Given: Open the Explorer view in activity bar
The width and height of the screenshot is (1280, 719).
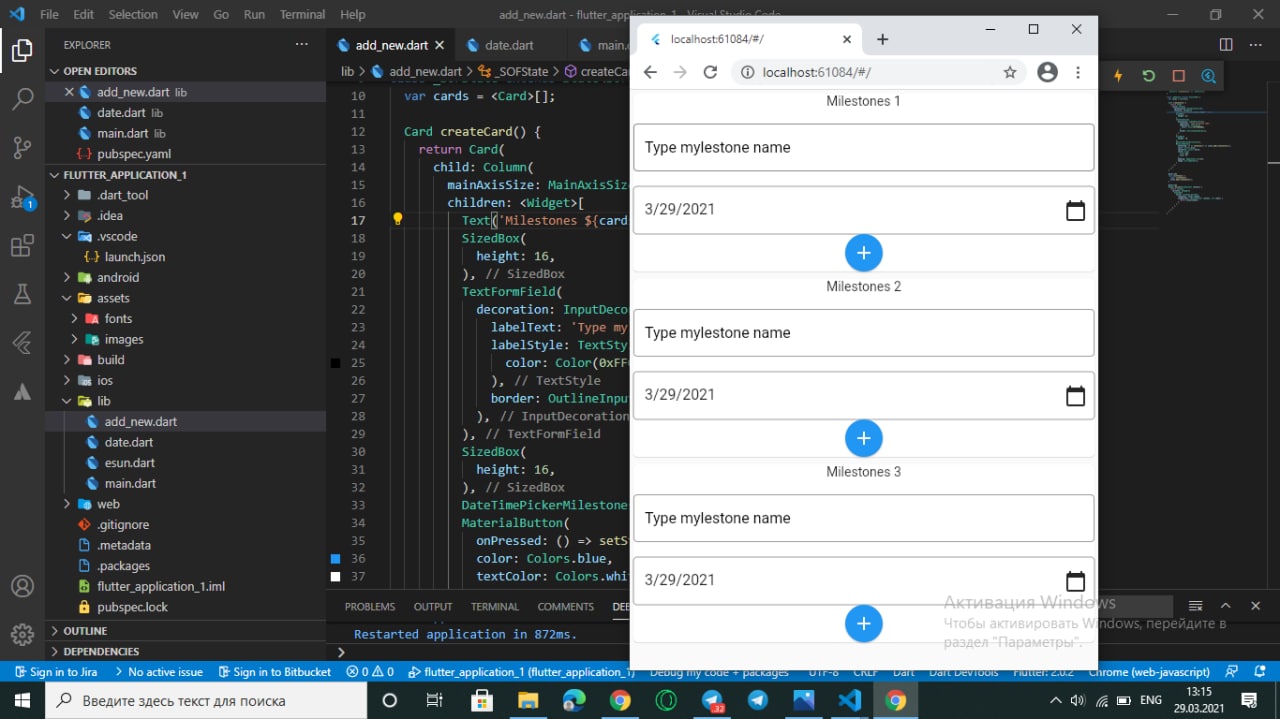Looking at the screenshot, I should (x=22, y=50).
